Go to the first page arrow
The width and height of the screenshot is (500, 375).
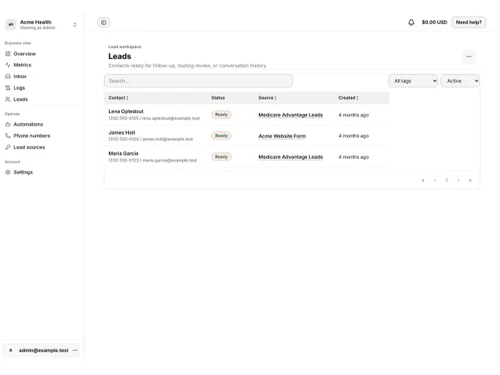pyautogui.click(x=423, y=180)
